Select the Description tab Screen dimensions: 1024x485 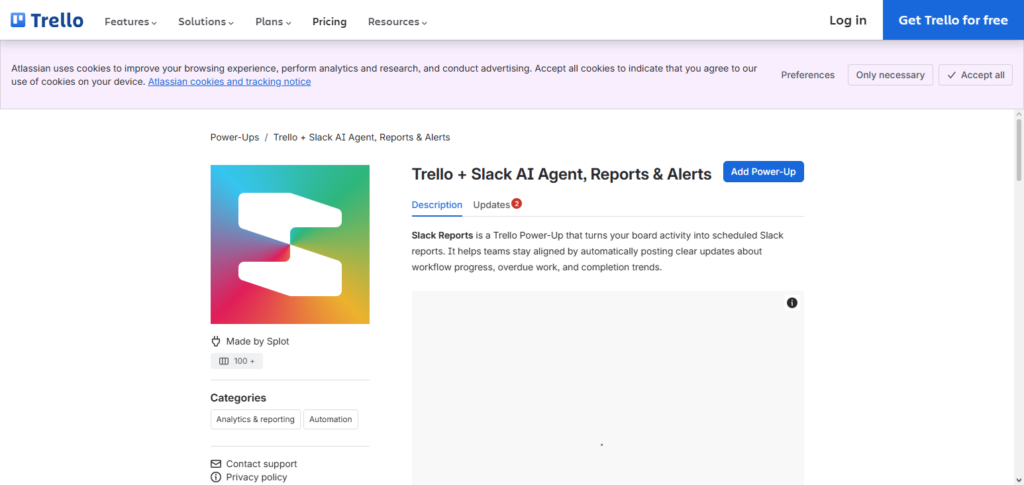[x=437, y=205]
